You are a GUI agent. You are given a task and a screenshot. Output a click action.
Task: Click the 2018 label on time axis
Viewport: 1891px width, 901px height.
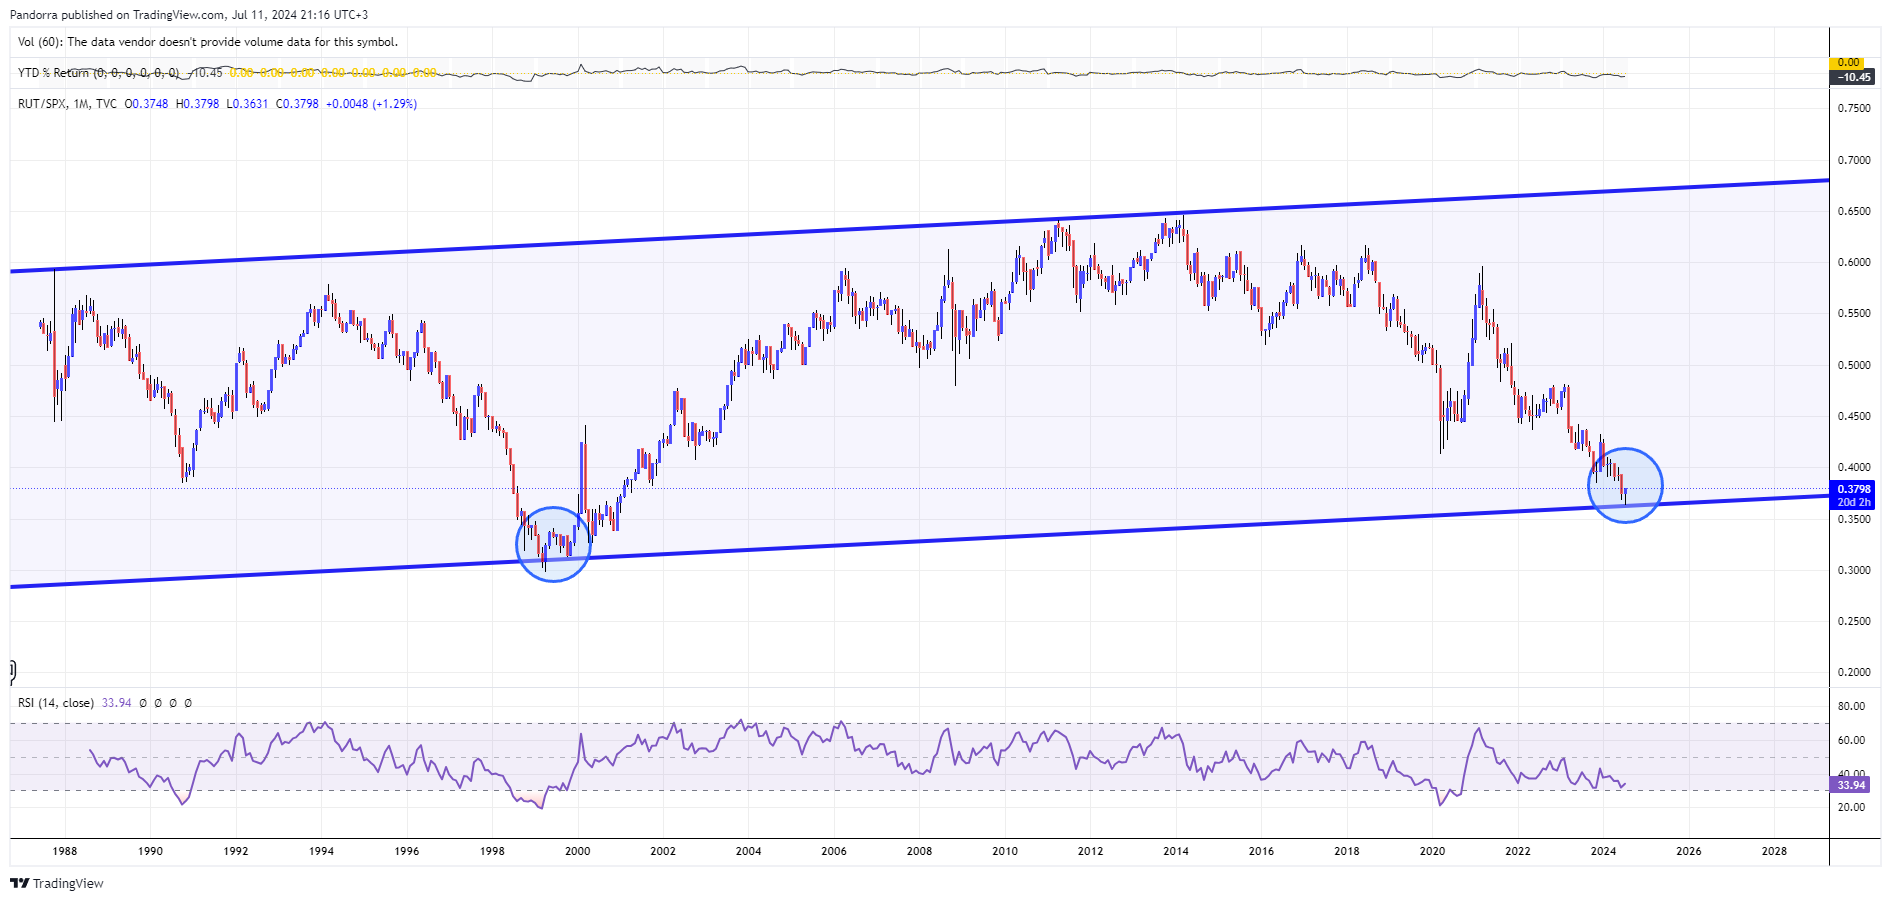click(1347, 851)
